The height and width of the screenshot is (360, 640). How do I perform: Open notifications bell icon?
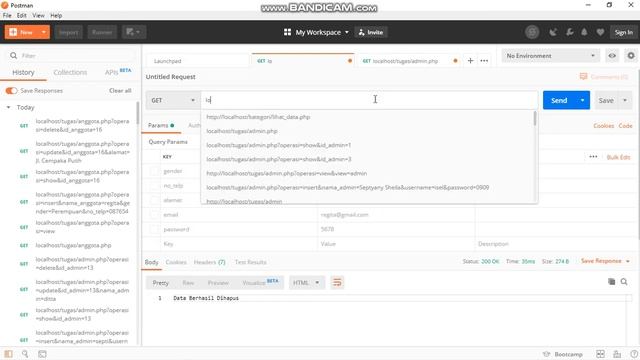pyautogui.click(x=584, y=32)
